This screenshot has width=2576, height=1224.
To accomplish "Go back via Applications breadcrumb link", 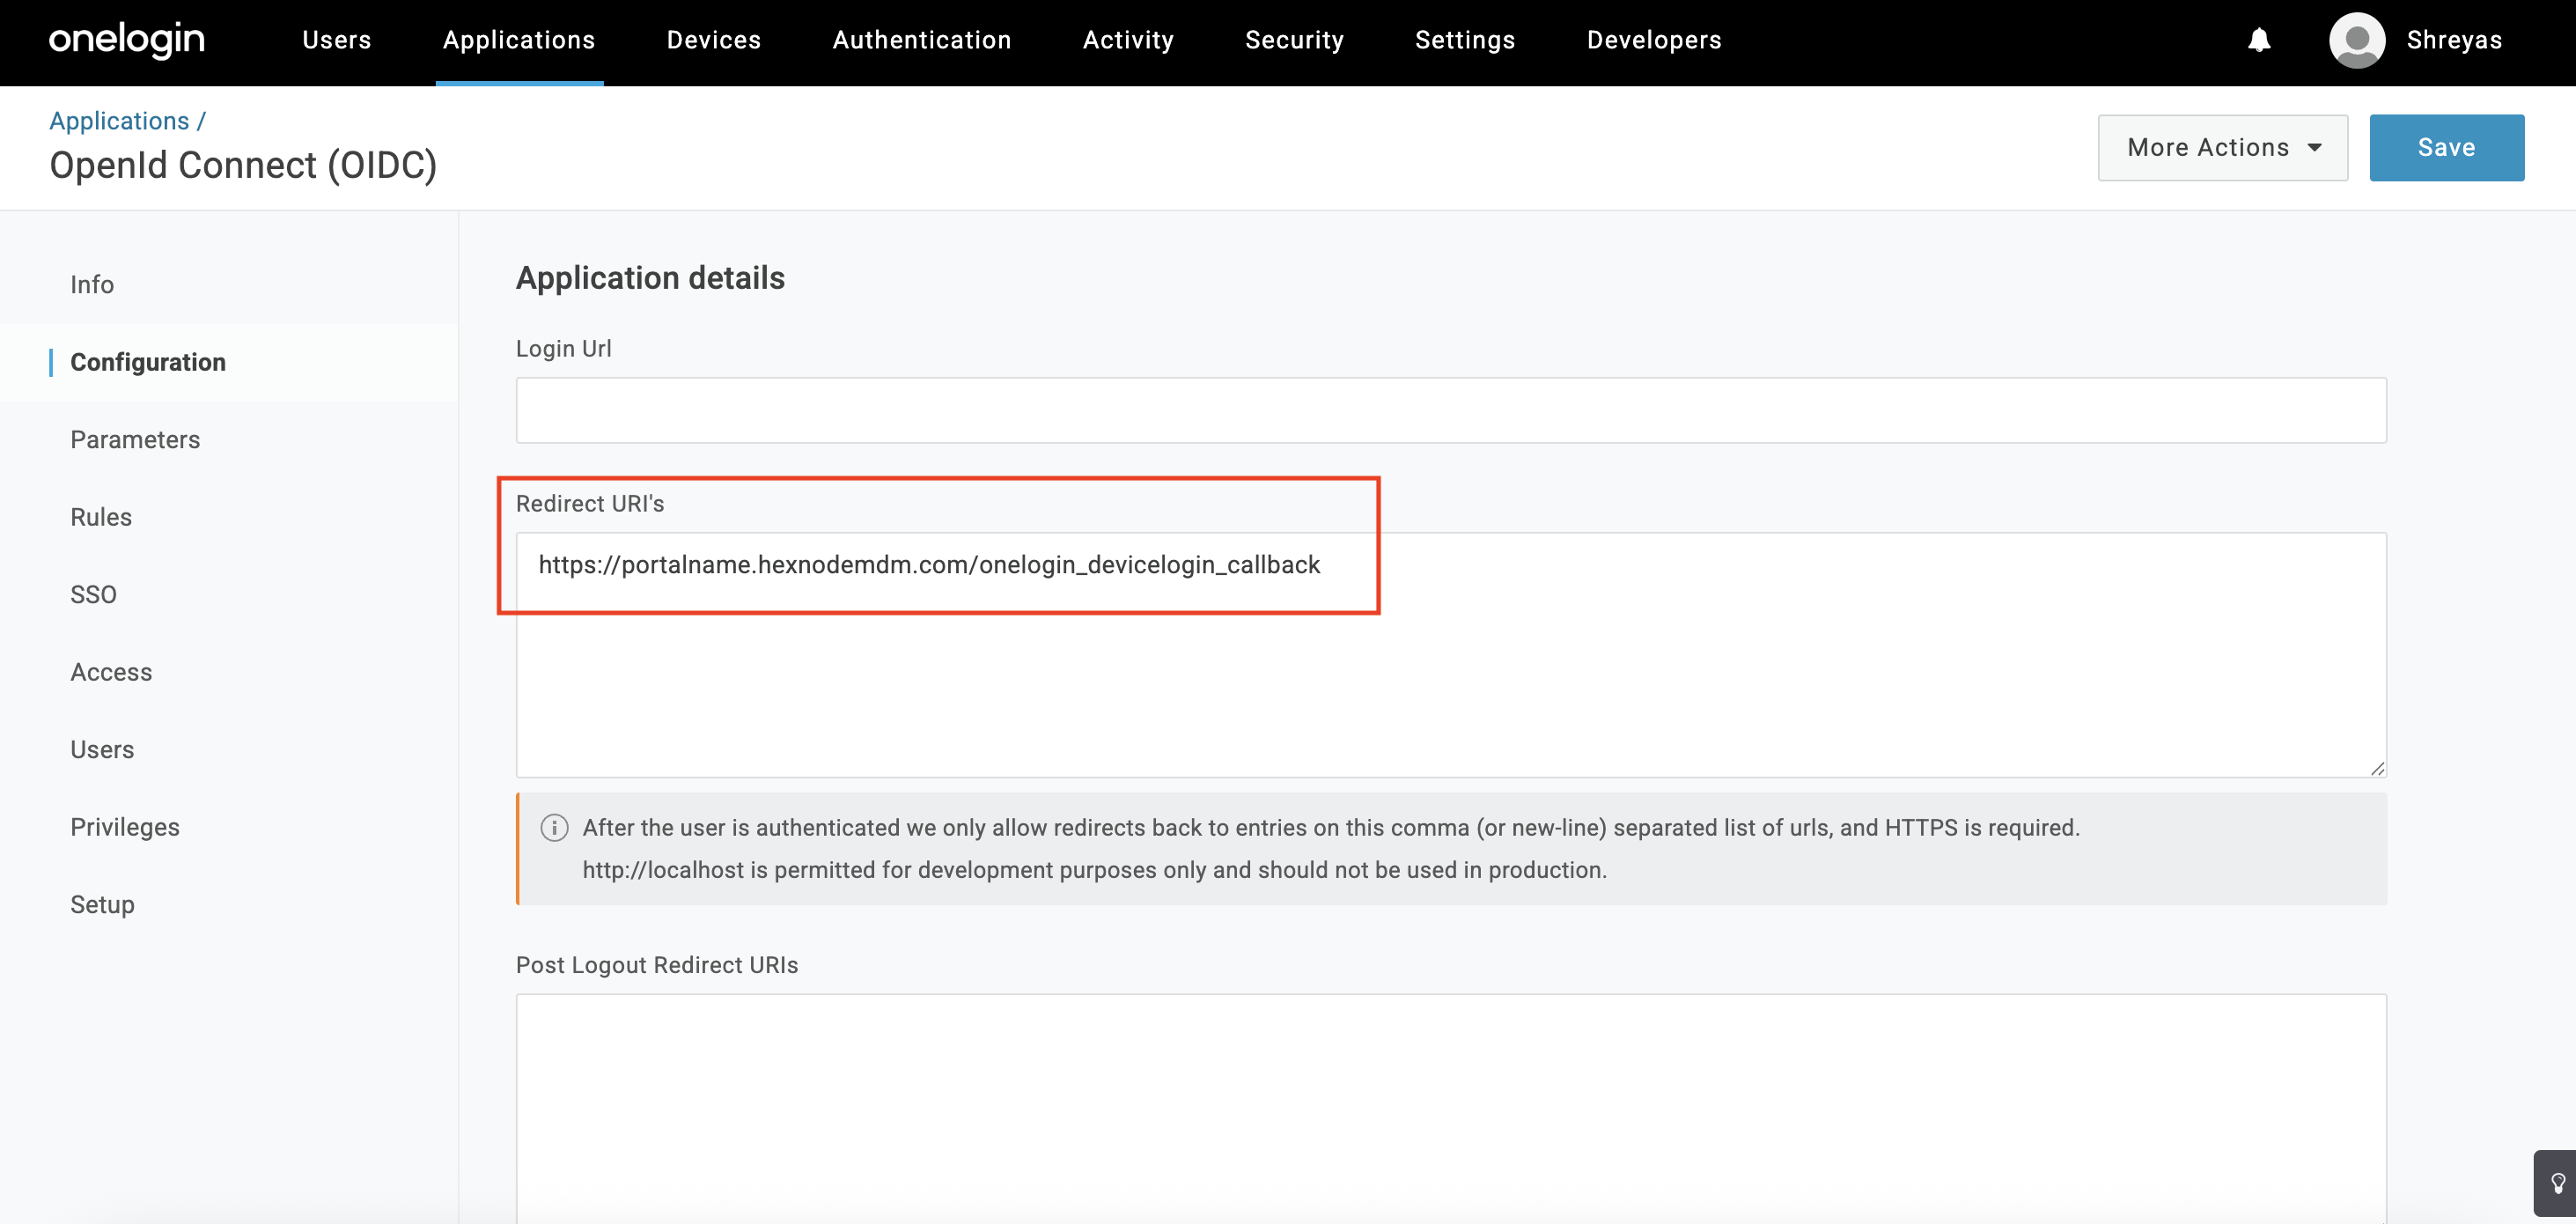I will click(119, 121).
